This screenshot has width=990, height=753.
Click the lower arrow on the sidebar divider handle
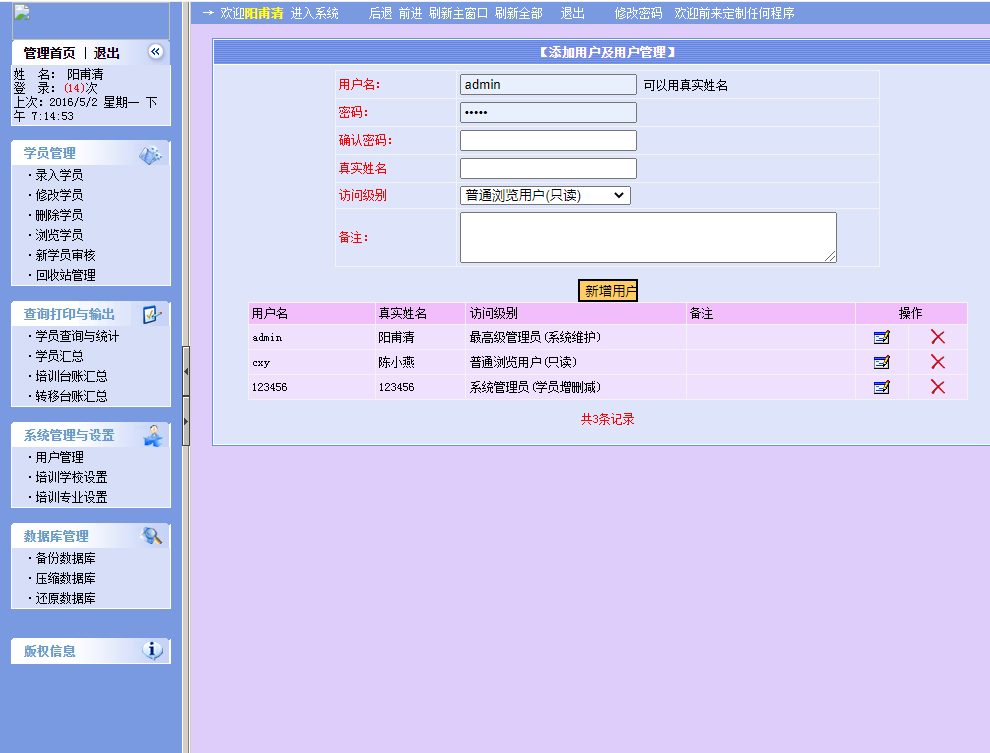(186, 421)
